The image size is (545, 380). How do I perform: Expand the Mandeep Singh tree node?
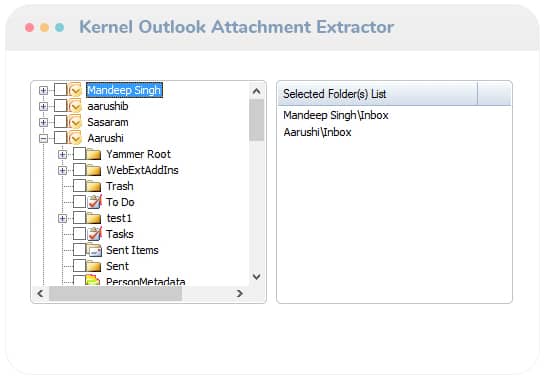[43, 90]
